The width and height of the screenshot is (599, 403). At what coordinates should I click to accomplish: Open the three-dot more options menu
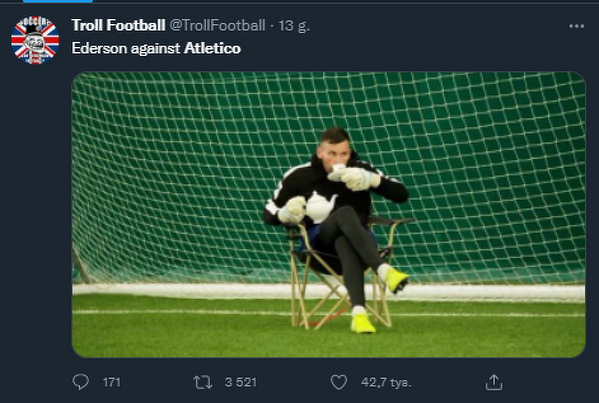pos(576,26)
